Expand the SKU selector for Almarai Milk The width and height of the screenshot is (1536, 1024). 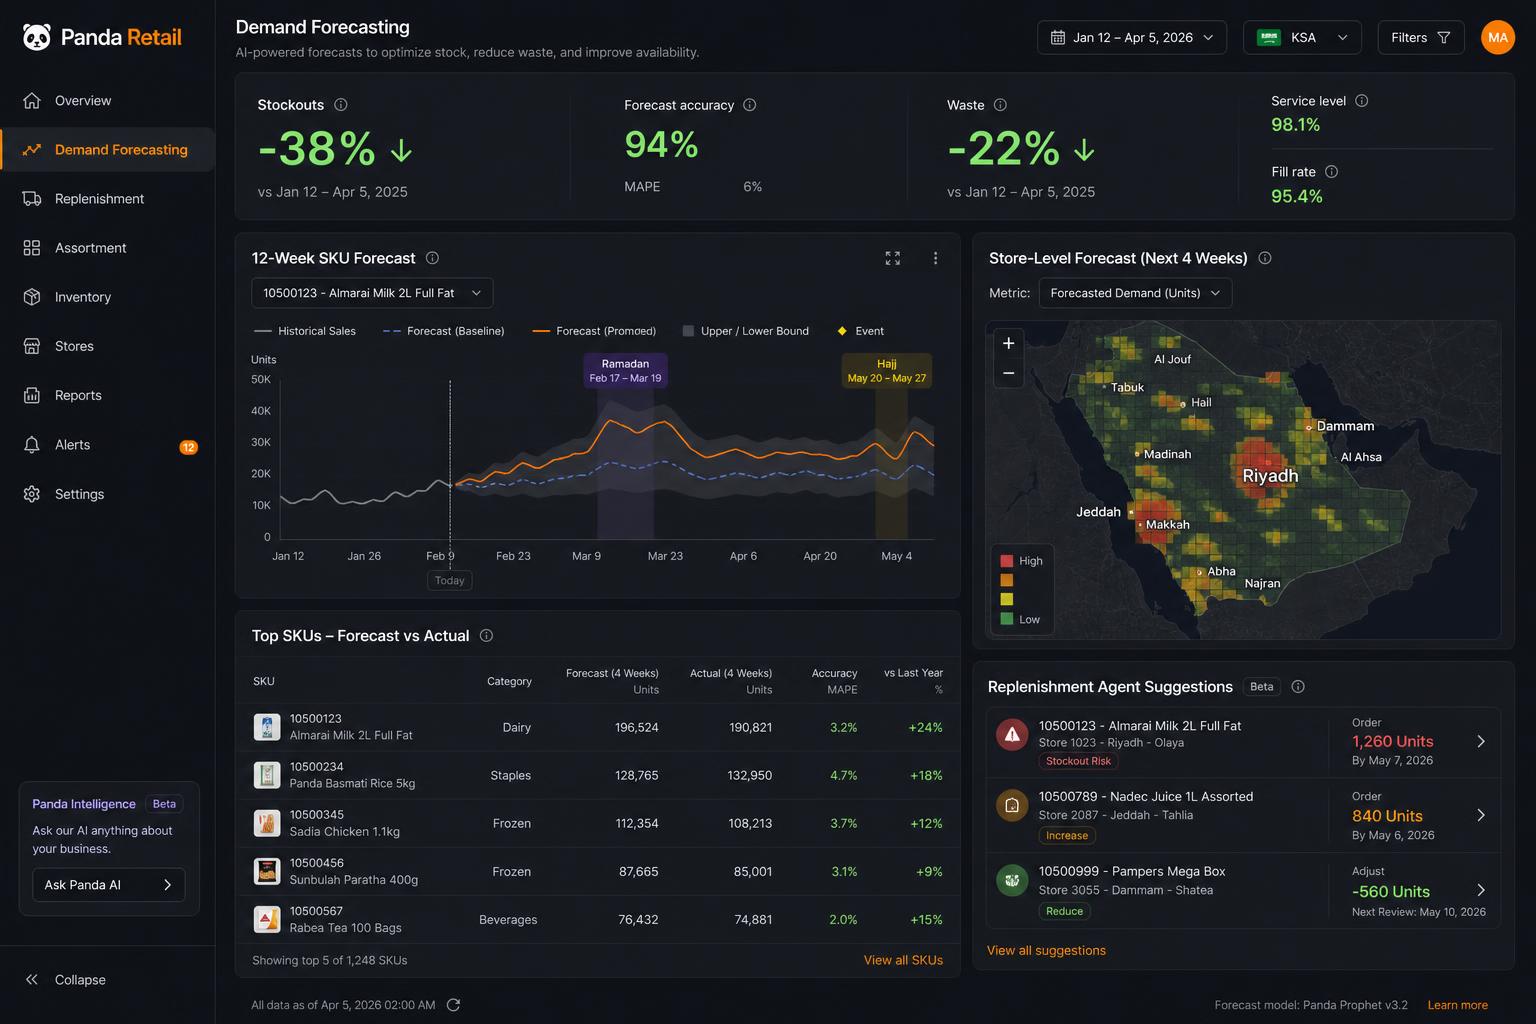click(372, 293)
